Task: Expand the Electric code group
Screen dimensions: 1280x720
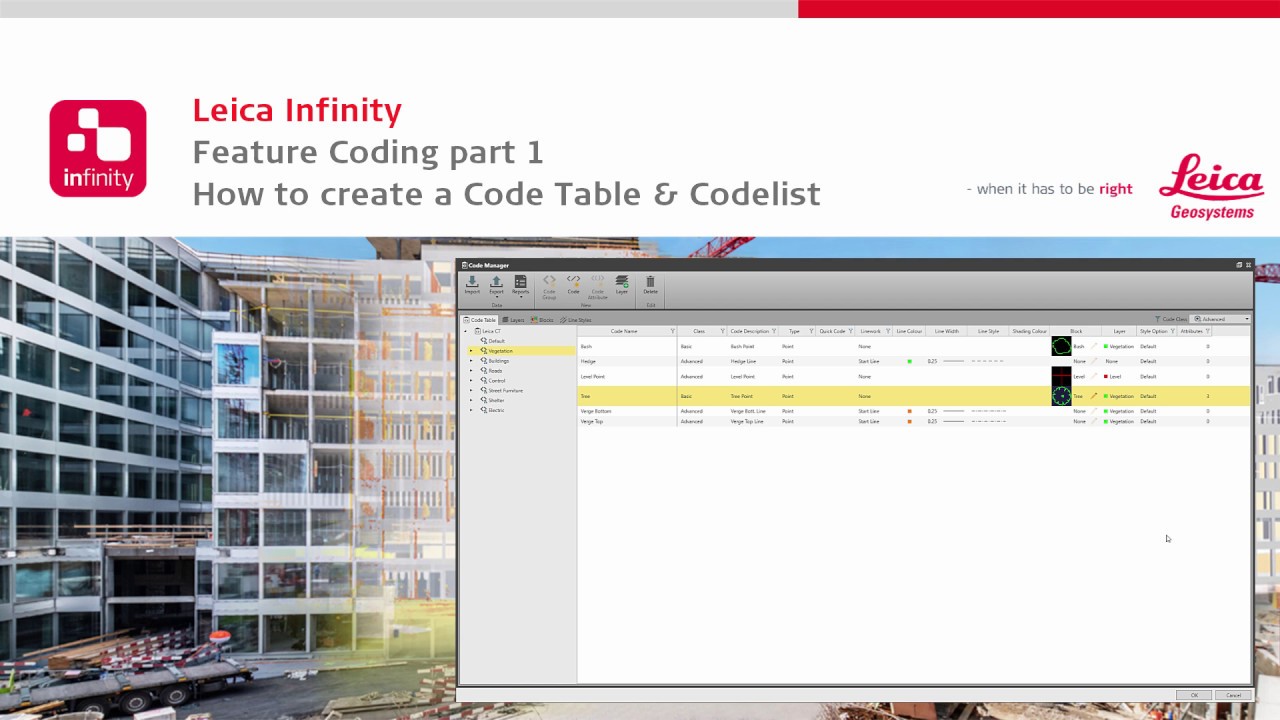Action: pos(471,410)
